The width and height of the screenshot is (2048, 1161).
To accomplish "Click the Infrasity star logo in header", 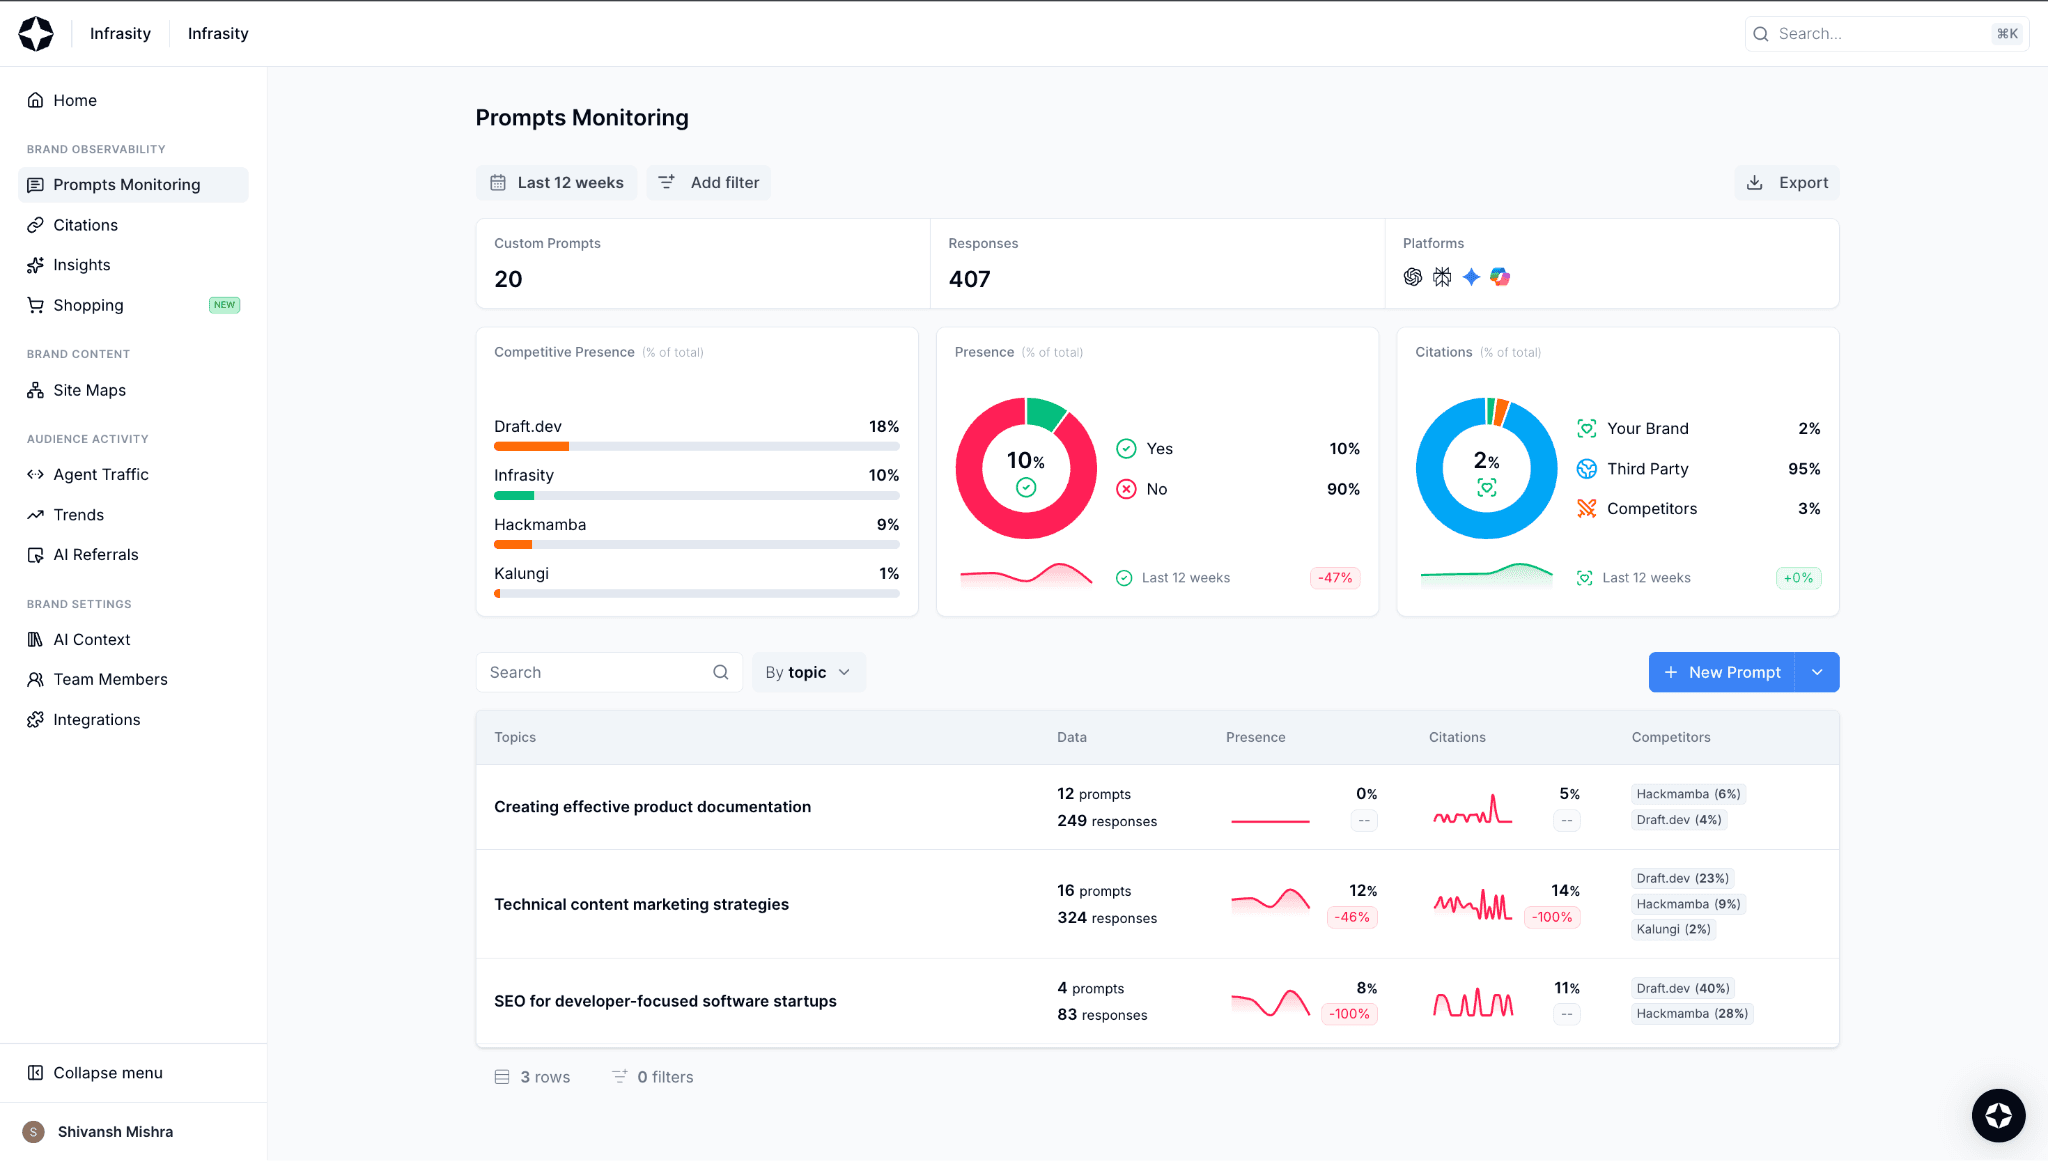I will 36,33.
